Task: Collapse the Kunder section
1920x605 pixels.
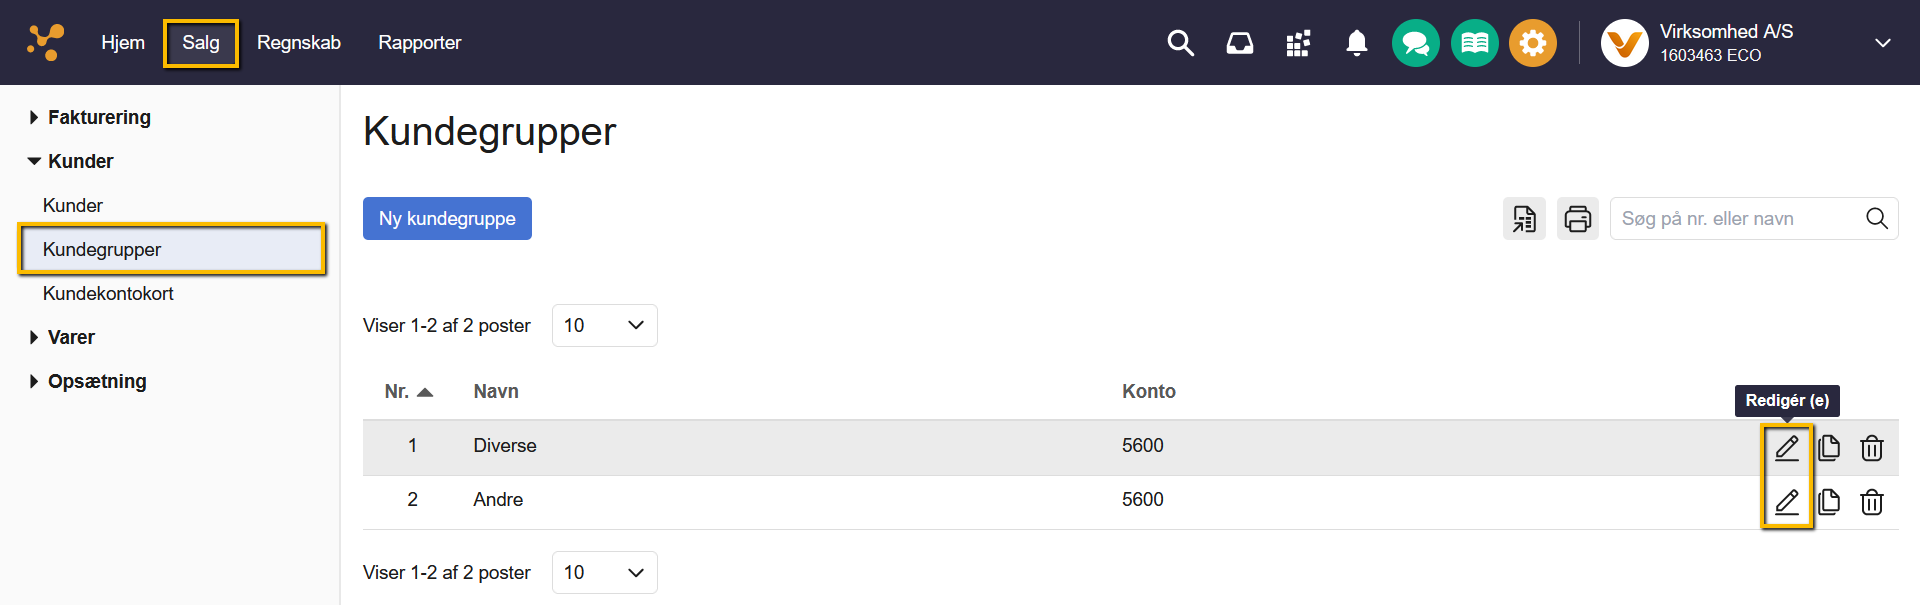Action: 81,161
